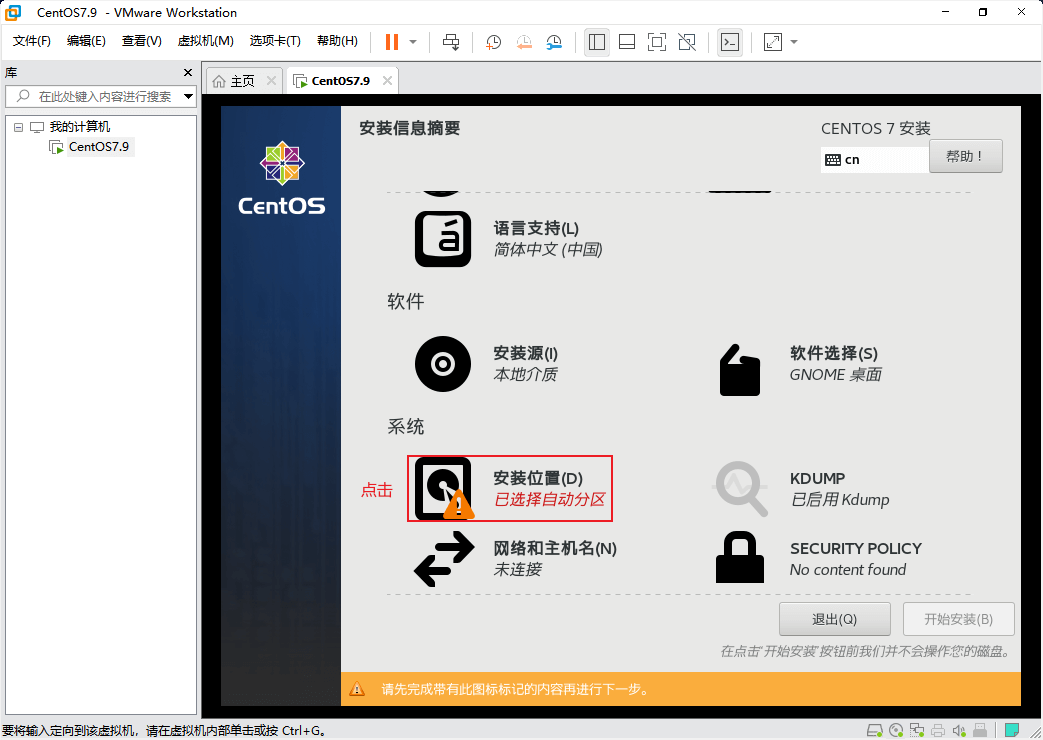
Task: Revert to the previous snapshot
Action: pyautogui.click(x=524, y=43)
